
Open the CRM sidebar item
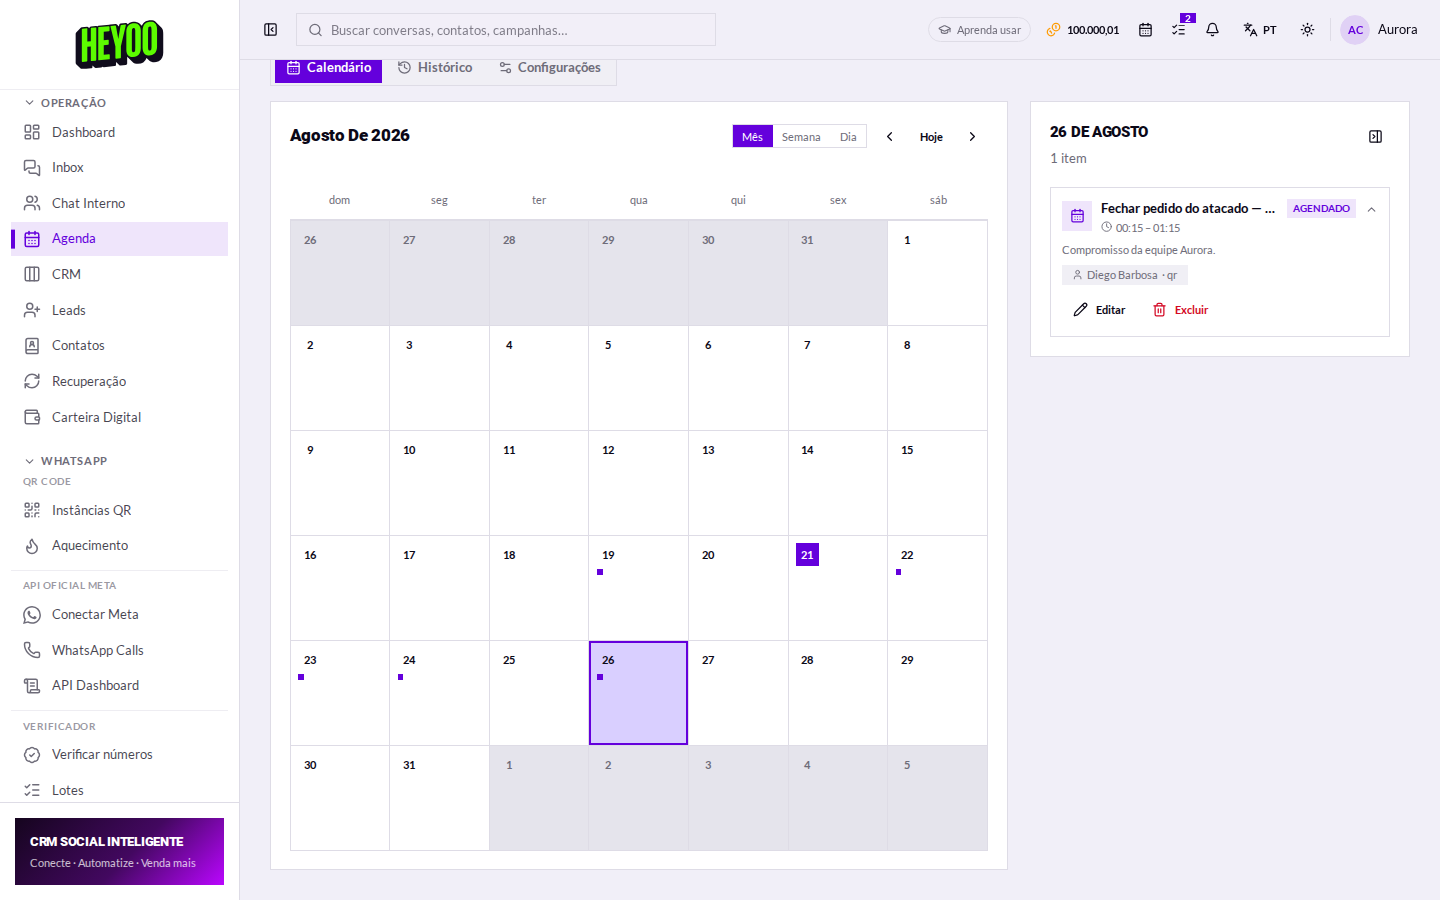click(x=119, y=274)
